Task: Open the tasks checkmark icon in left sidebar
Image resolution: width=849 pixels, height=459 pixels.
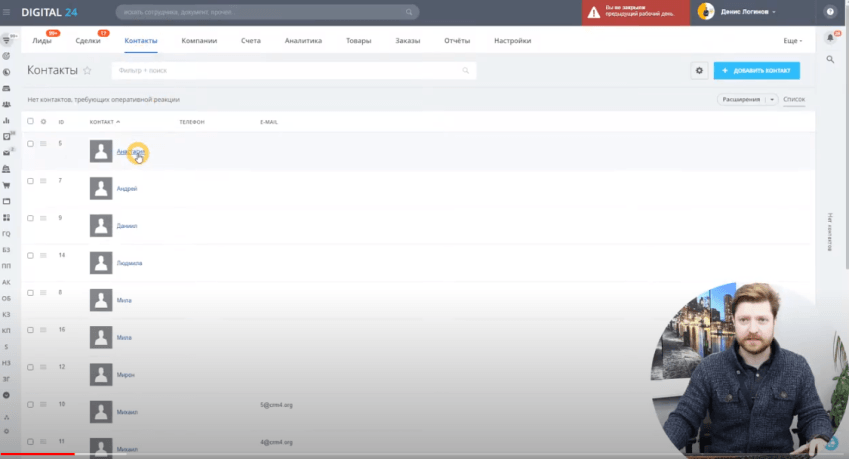Action: click(x=6, y=136)
